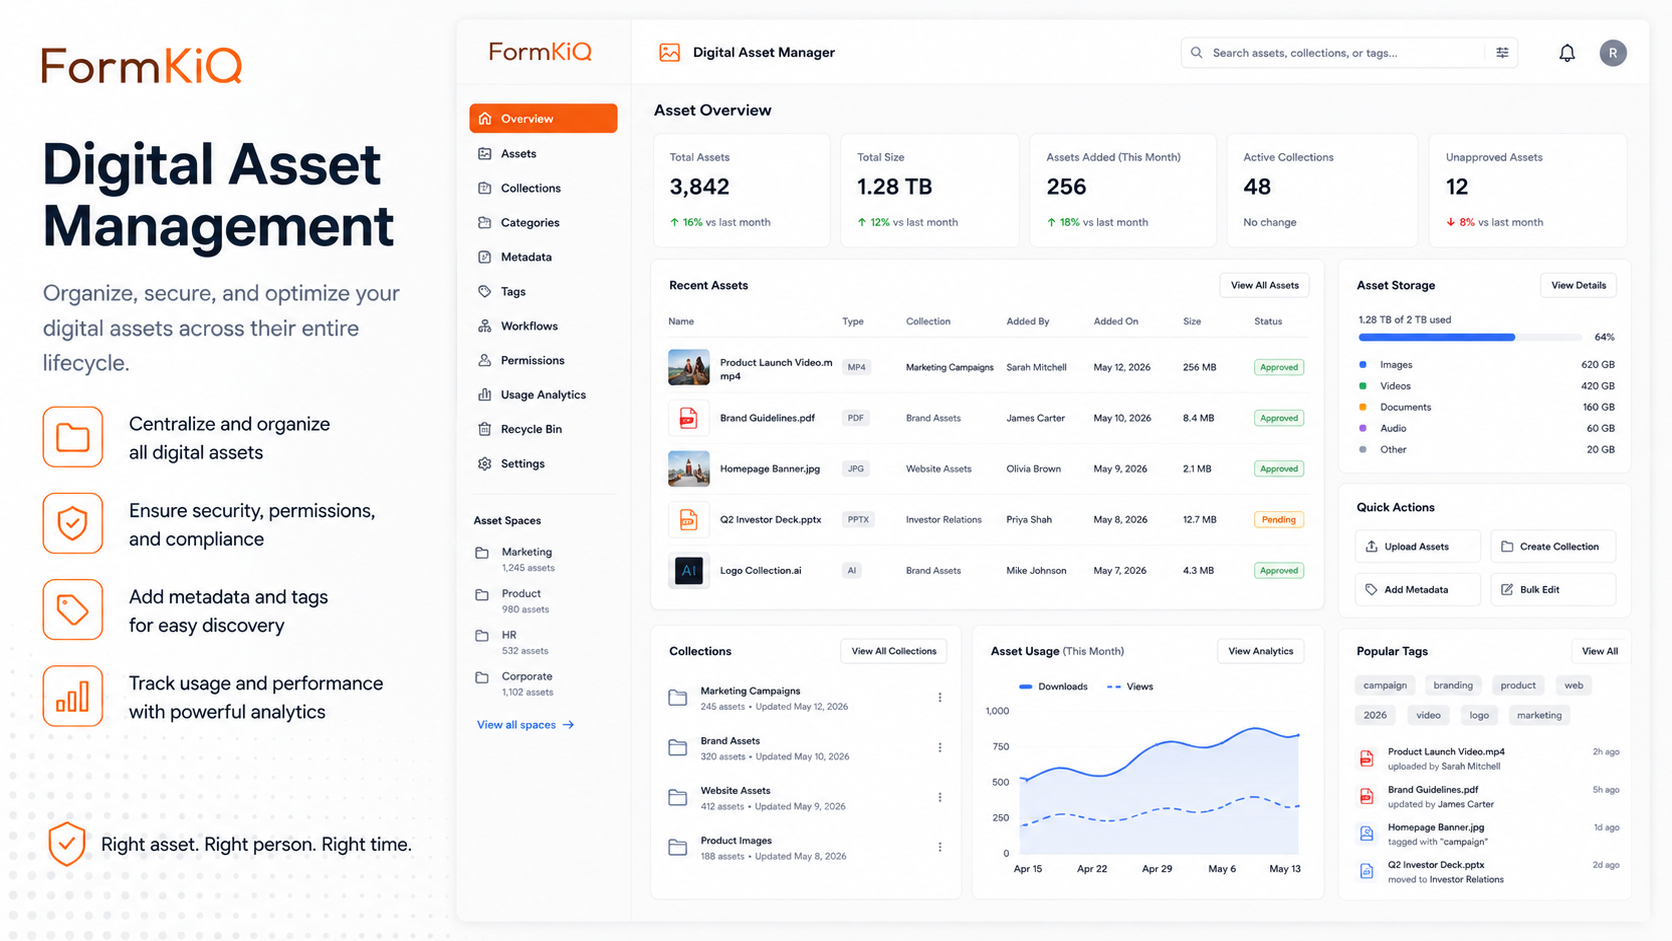
Task: Click View Details for Asset Storage
Action: (x=1578, y=285)
